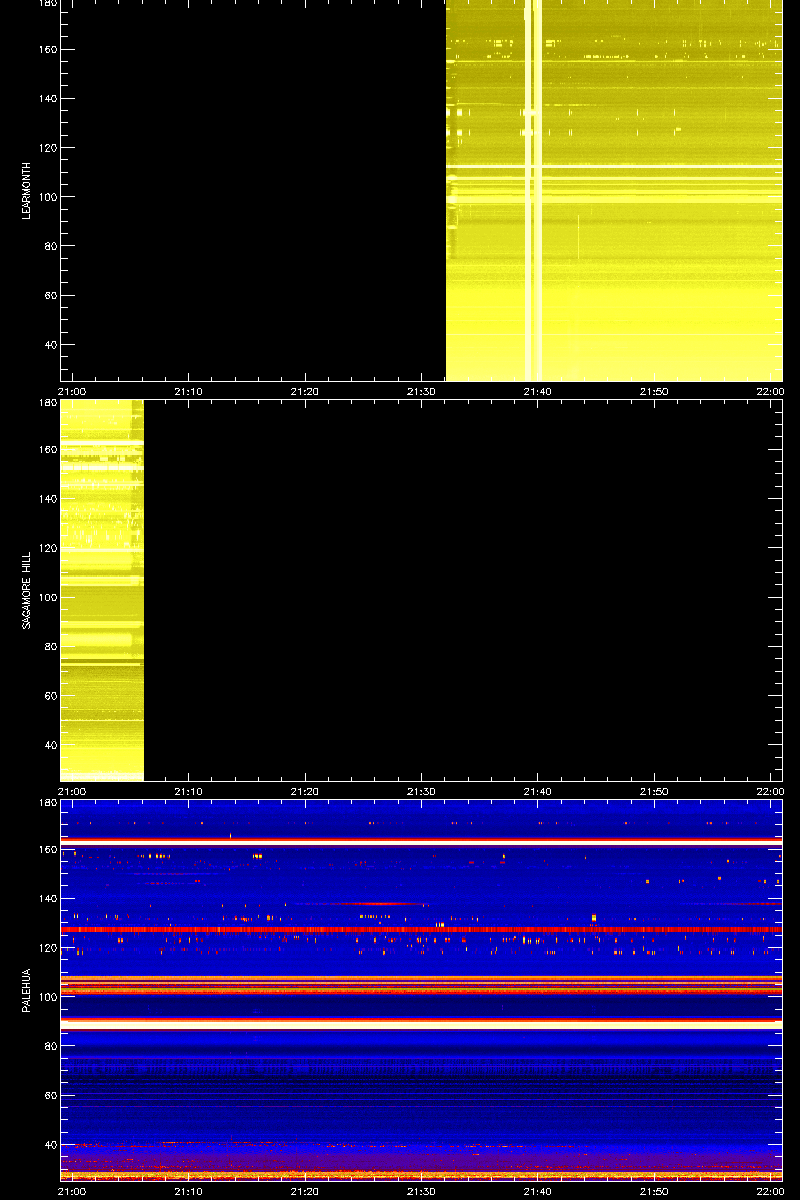This screenshot has height=1200, width=800.
Task: Select the 100 frequency tick on Learmonth axis
Action: pyautogui.click(x=46, y=197)
